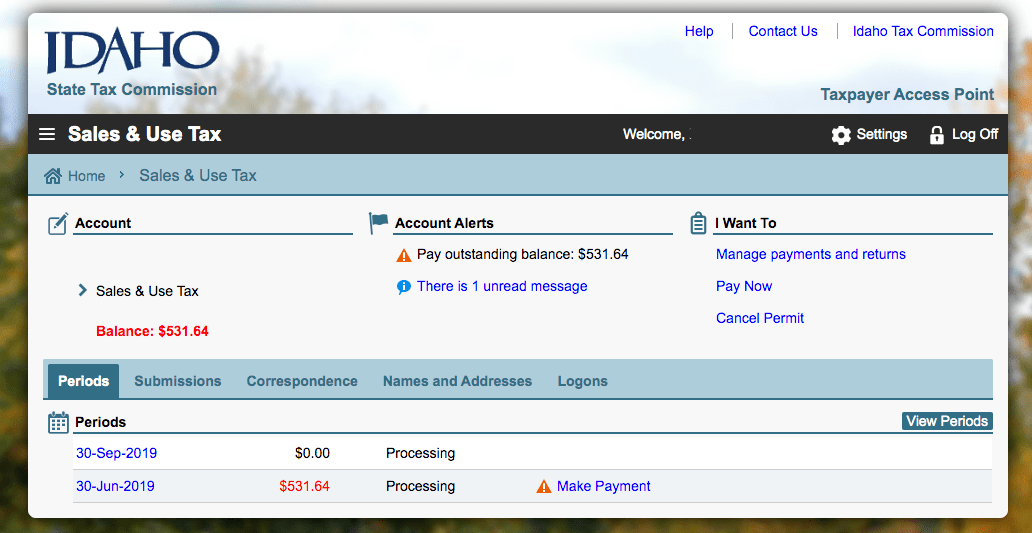Click the Pay Now link
This screenshot has height=533, width=1032.
click(x=744, y=286)
